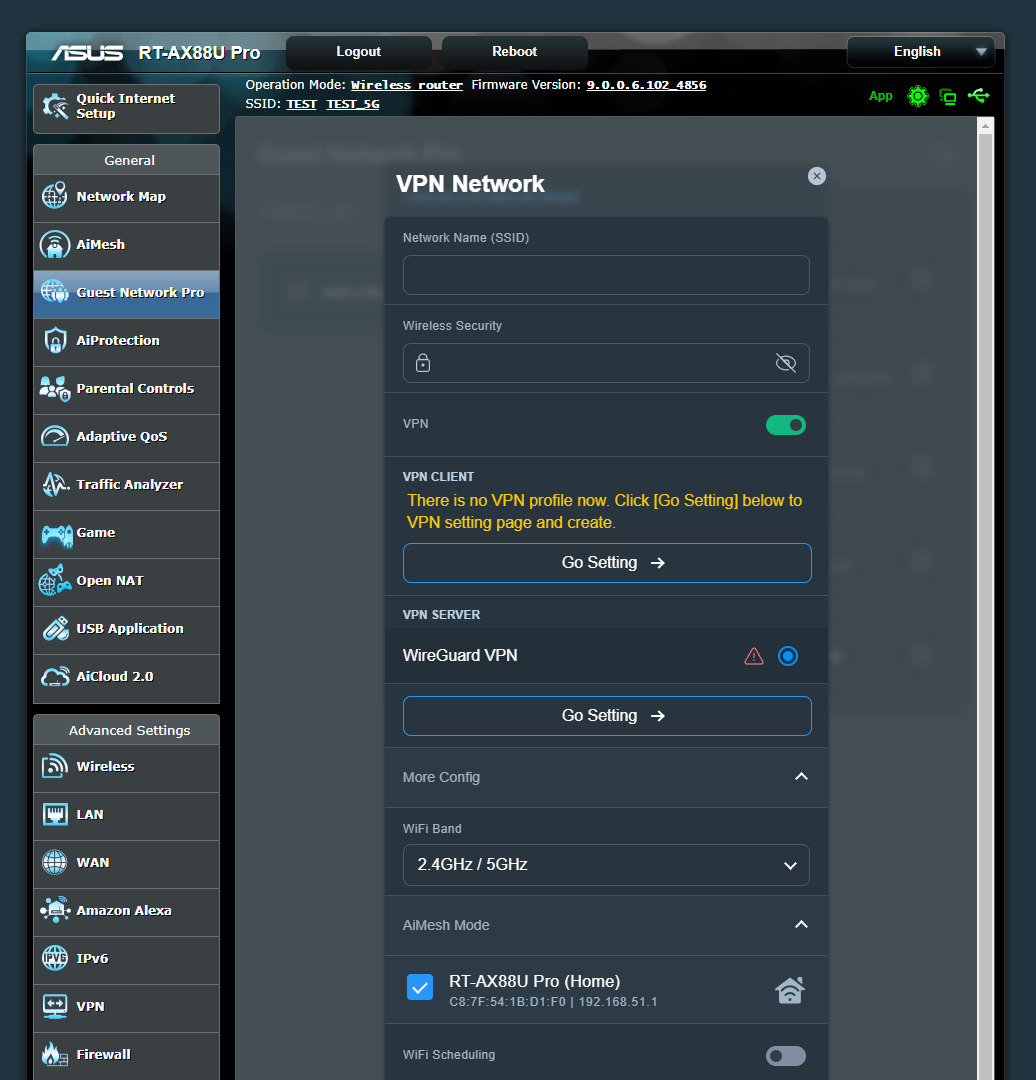The width and height of the screenshot is (1036, 1080).
Task: Click Go Setting under VPN Client
Action: 607,563
